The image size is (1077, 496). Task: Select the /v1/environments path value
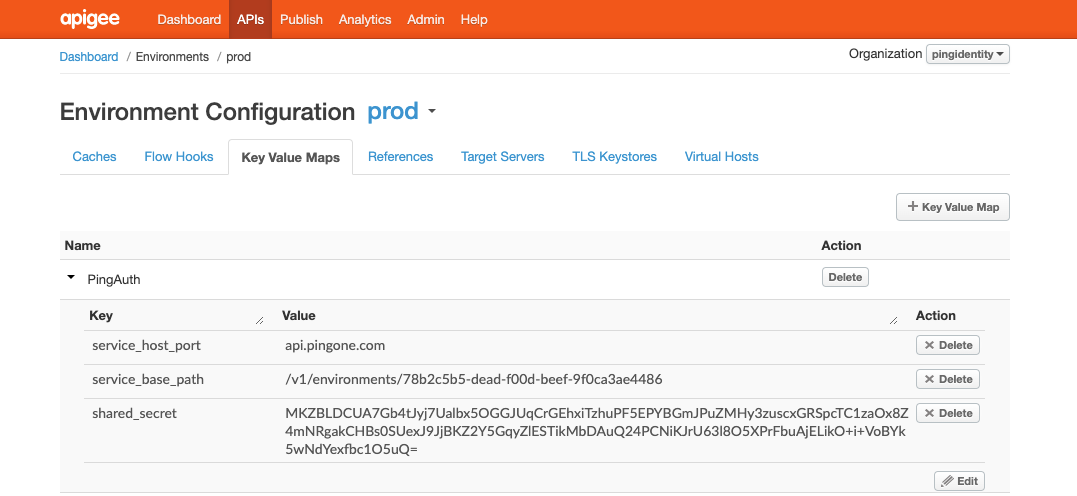(474, 379)
